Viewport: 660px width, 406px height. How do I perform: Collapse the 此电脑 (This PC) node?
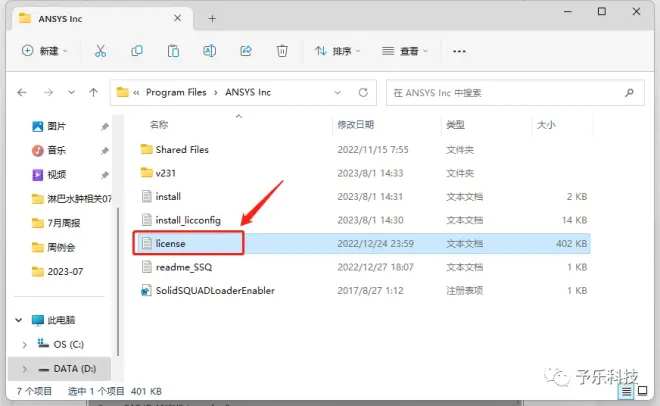pyautogui.click(x=19, y=320)
